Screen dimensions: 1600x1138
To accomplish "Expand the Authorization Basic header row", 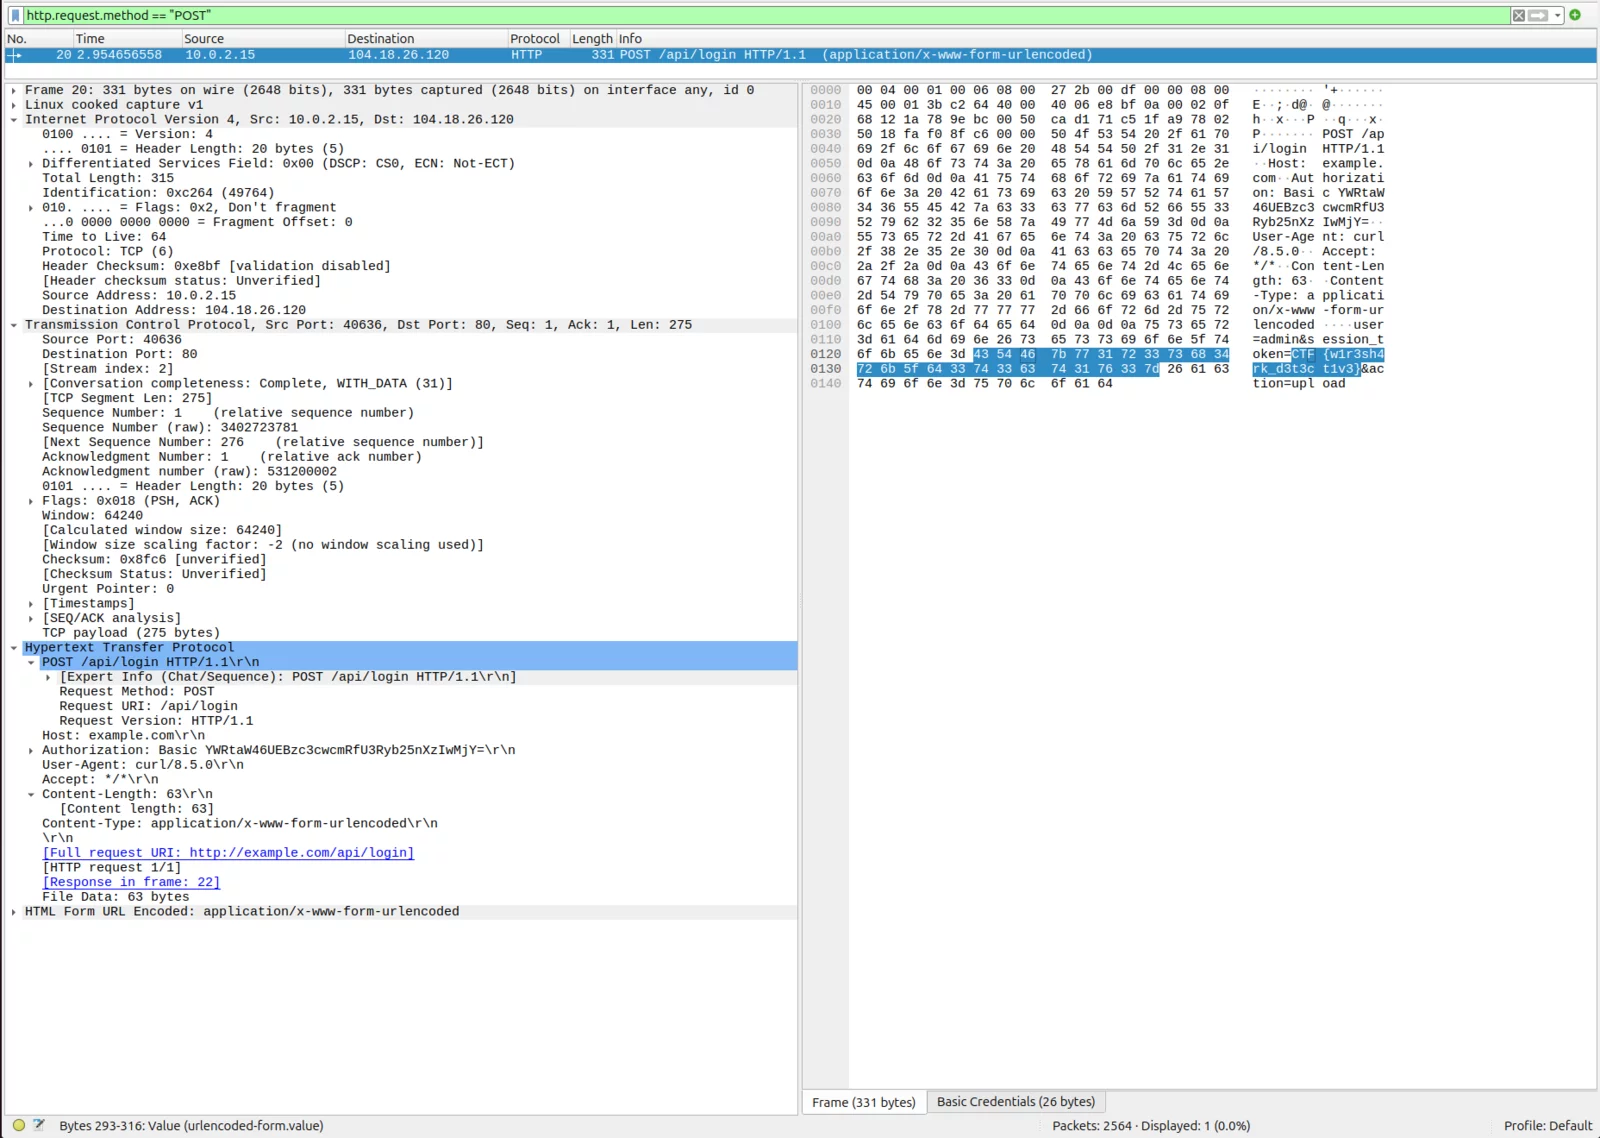I will pyautogui.click(x=31, y=750).
